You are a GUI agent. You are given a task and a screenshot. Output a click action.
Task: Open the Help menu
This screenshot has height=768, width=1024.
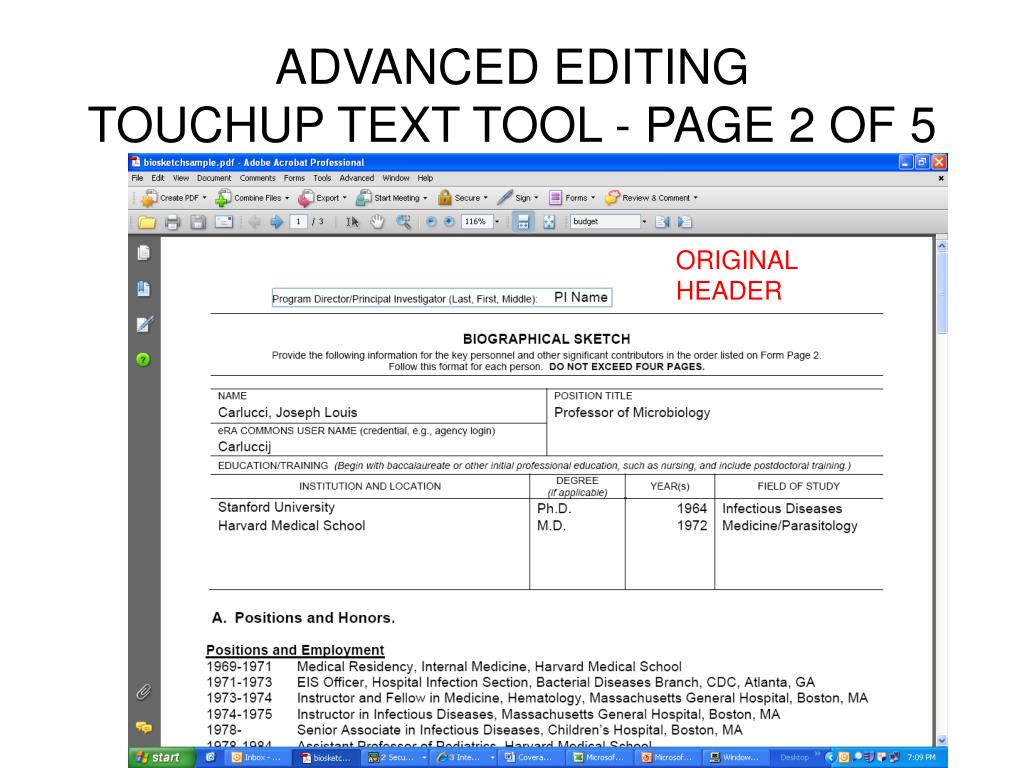coord(425,178)
